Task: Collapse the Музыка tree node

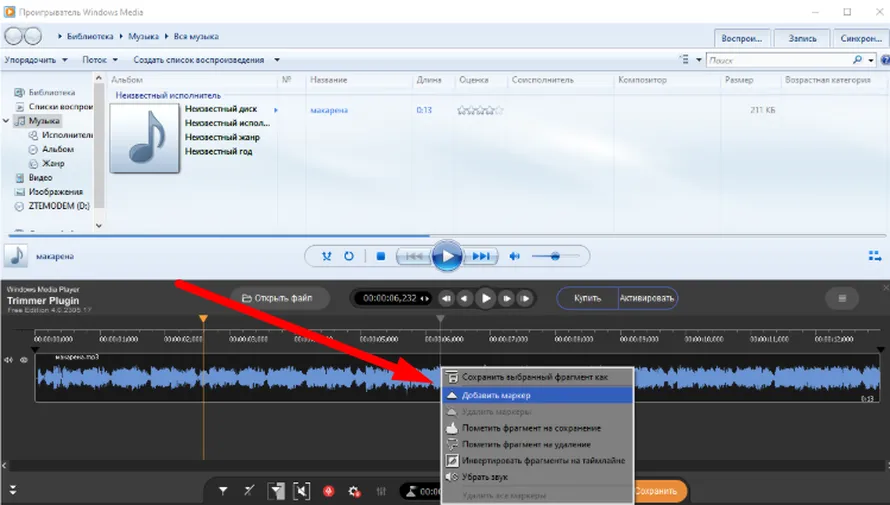Action: 6,121
